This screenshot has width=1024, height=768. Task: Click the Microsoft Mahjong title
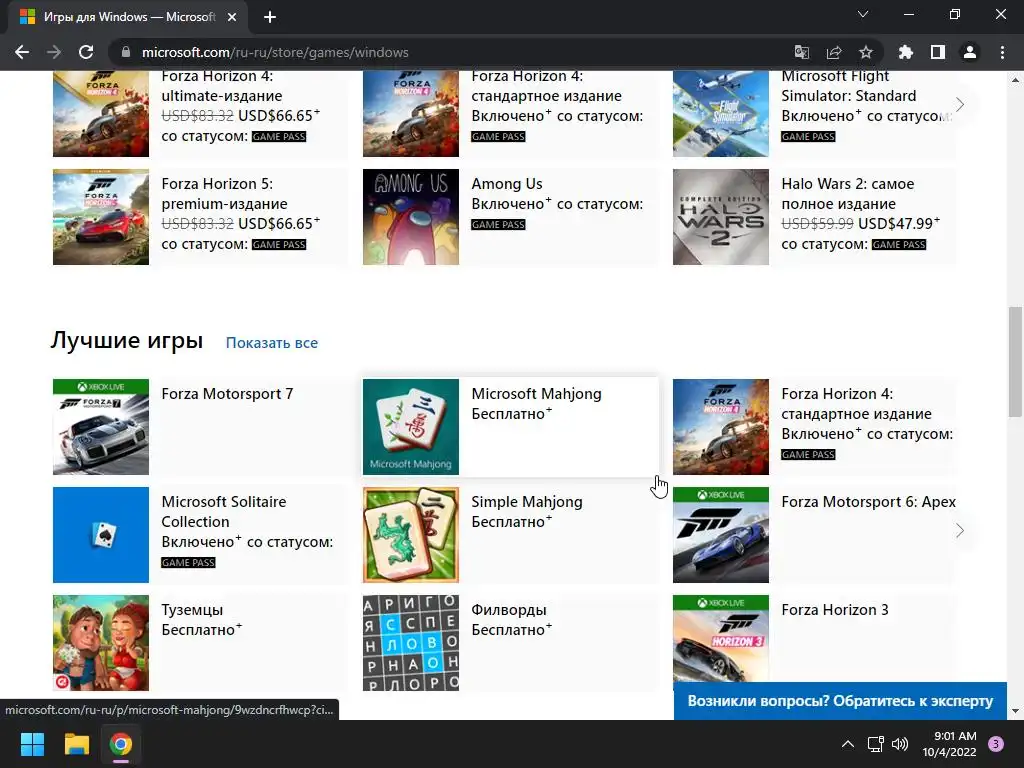point(536,394)
